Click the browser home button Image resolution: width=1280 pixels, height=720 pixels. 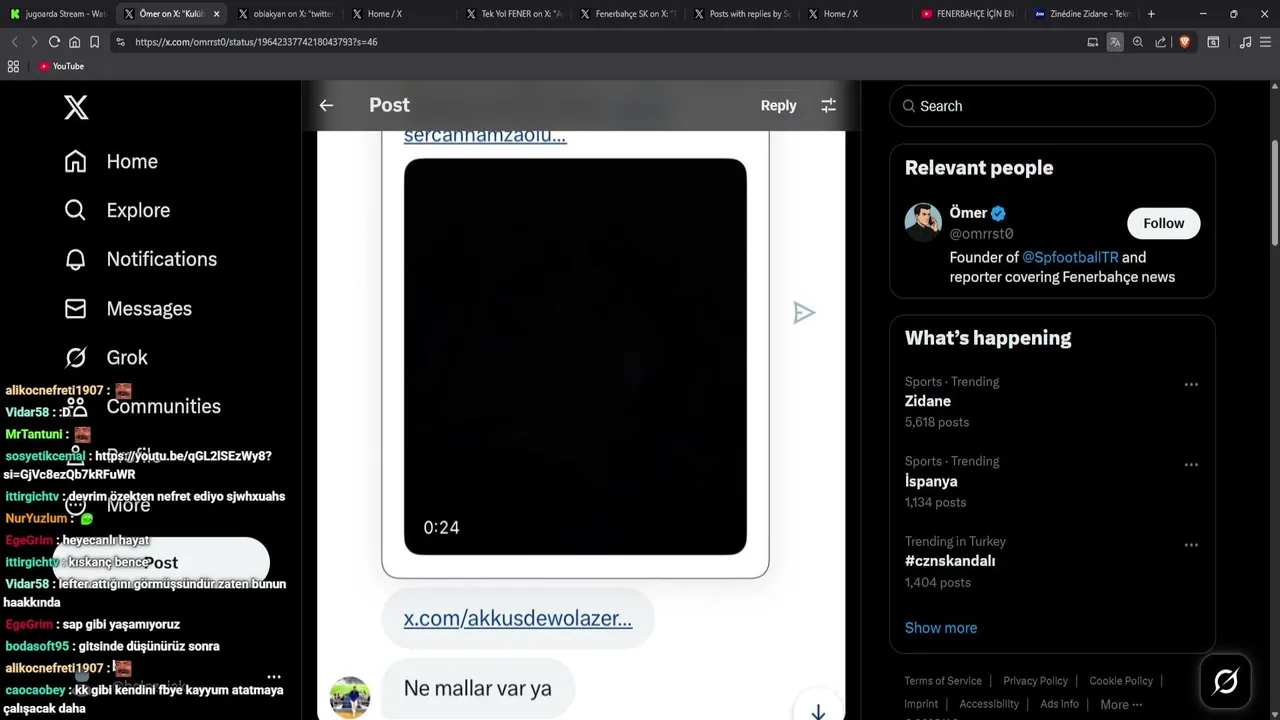coord(74,42)
